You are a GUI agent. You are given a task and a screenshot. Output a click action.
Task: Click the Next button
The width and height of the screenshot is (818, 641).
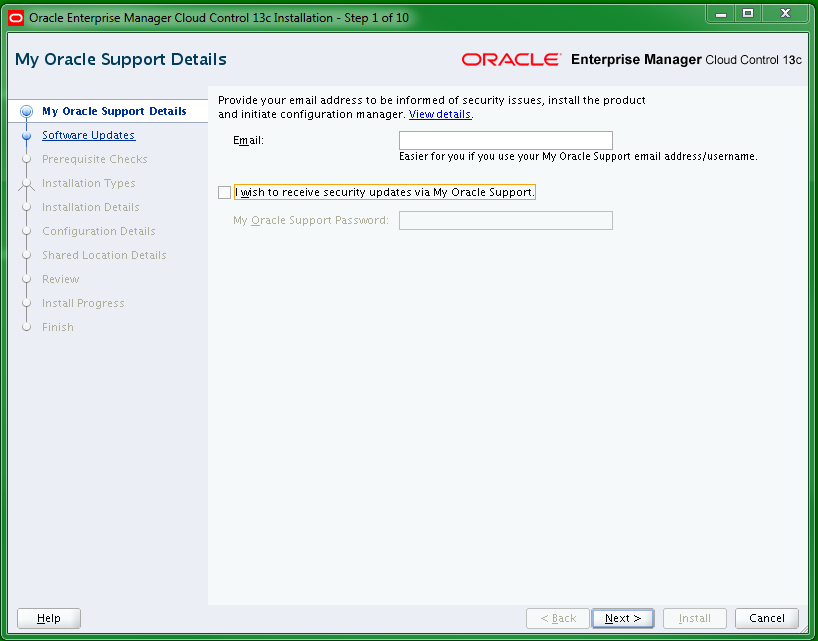click(x=622, y=618)
